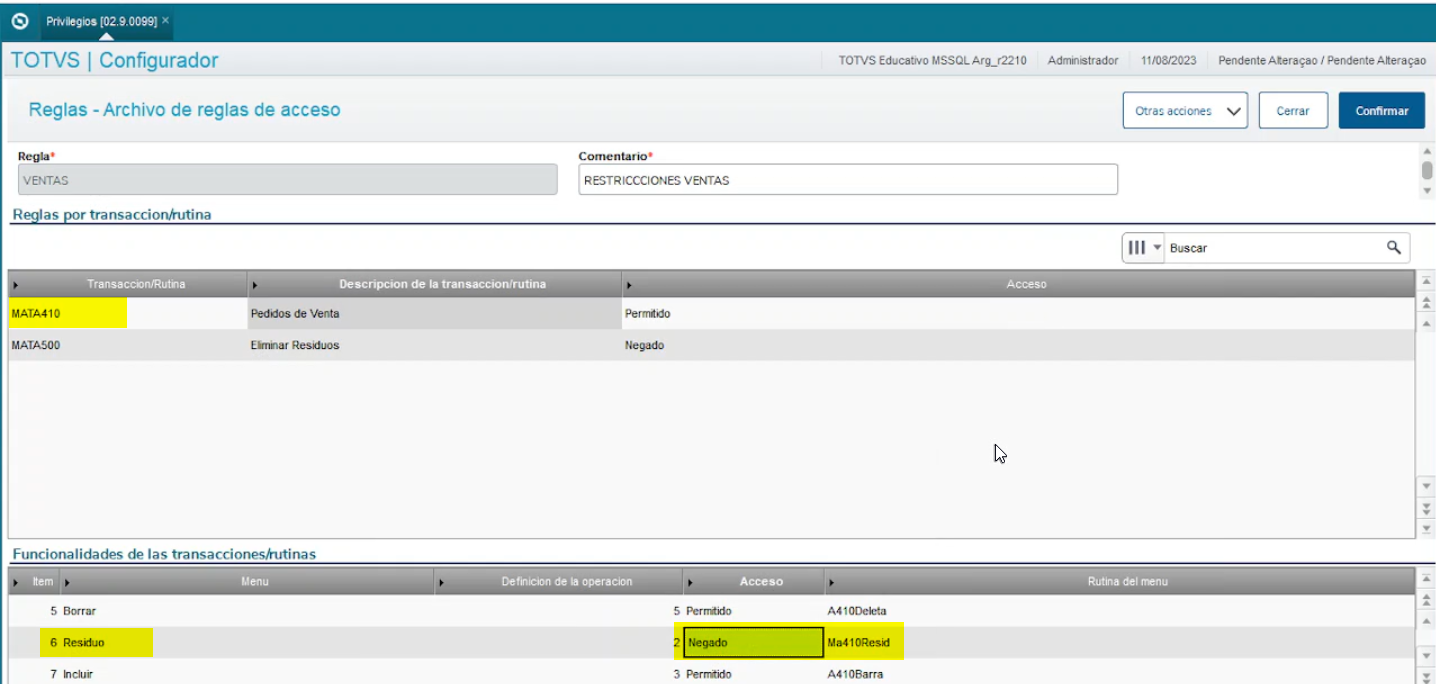
Task: Click the Buscar search field
Action: click(x=1275, y=248)
